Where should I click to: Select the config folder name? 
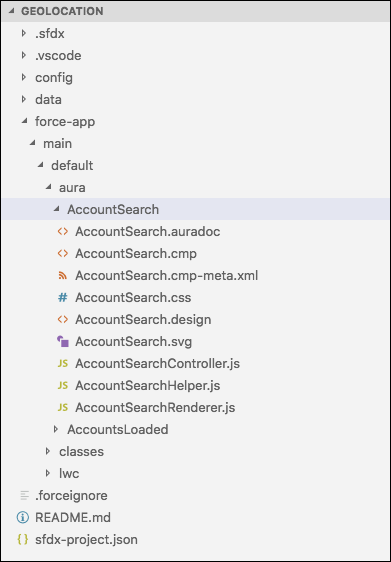54,78
